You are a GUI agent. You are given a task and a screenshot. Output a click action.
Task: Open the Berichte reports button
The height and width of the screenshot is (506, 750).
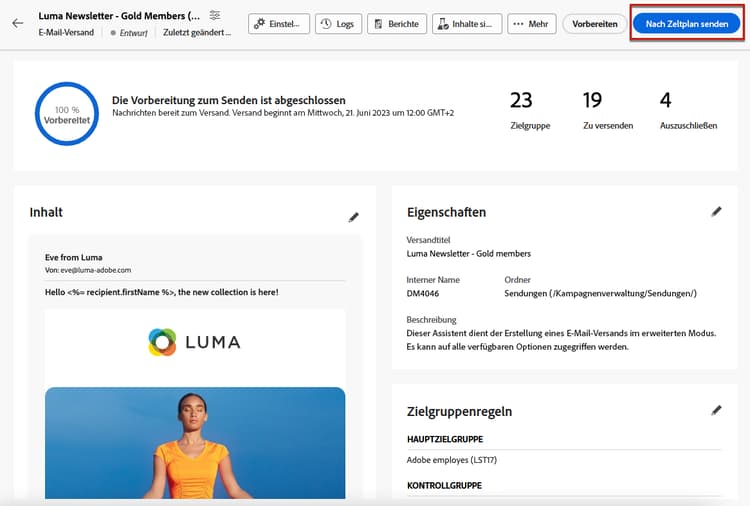coord(397,24)
